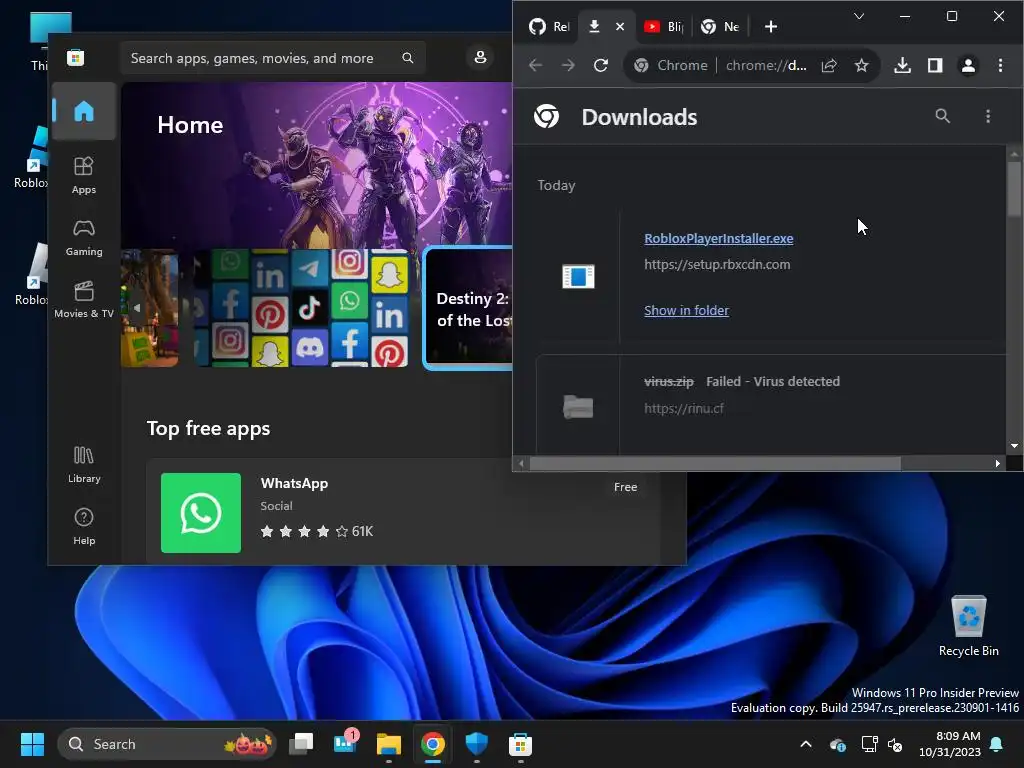Open Home in Microsoft Store sidebar
The image size is (1024, 768).
coord(84,111)
